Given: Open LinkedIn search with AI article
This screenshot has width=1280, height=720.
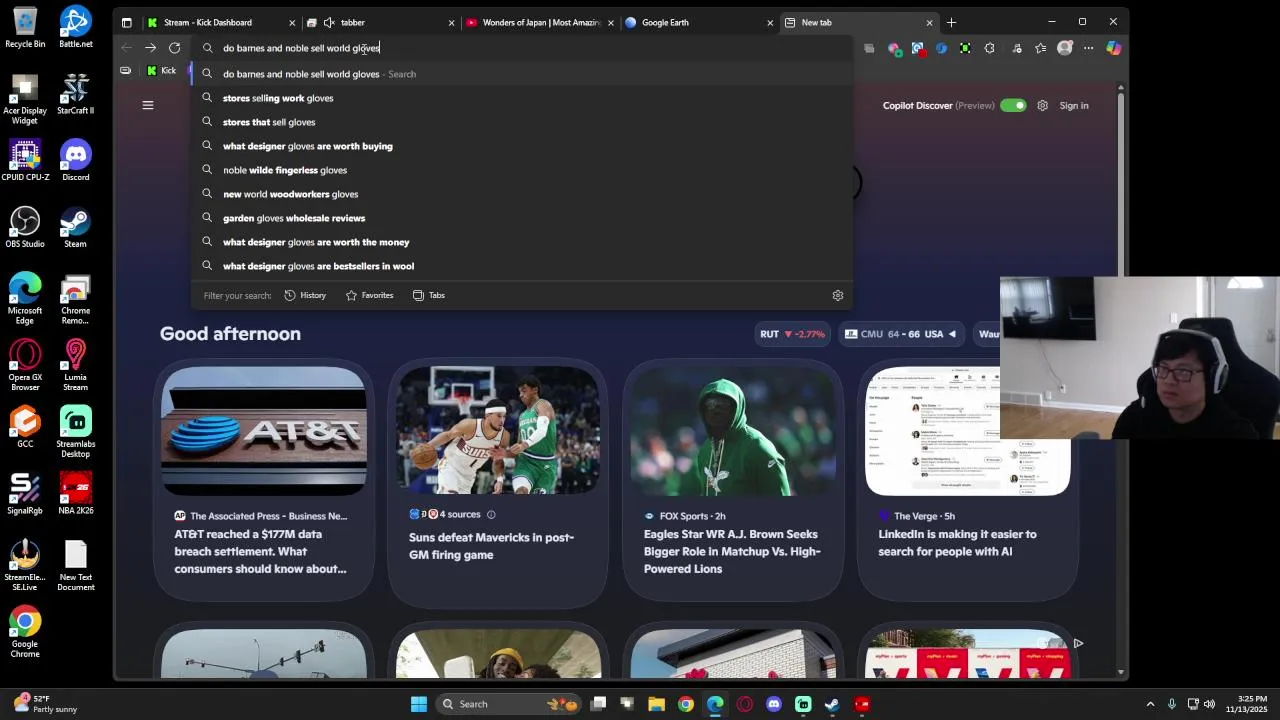Looking at the screenshot, I should 957,543.
